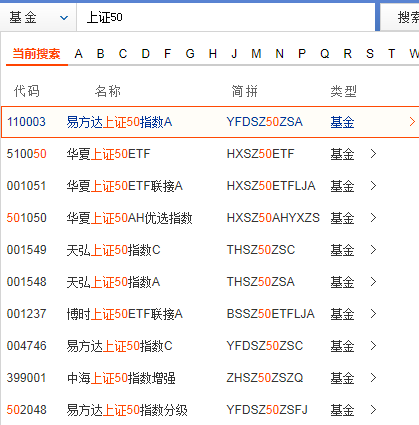Click the arrow beside 华夏上证50AH优选指数
This screenshot has width=419, height=425.
[x=373, y=218]
